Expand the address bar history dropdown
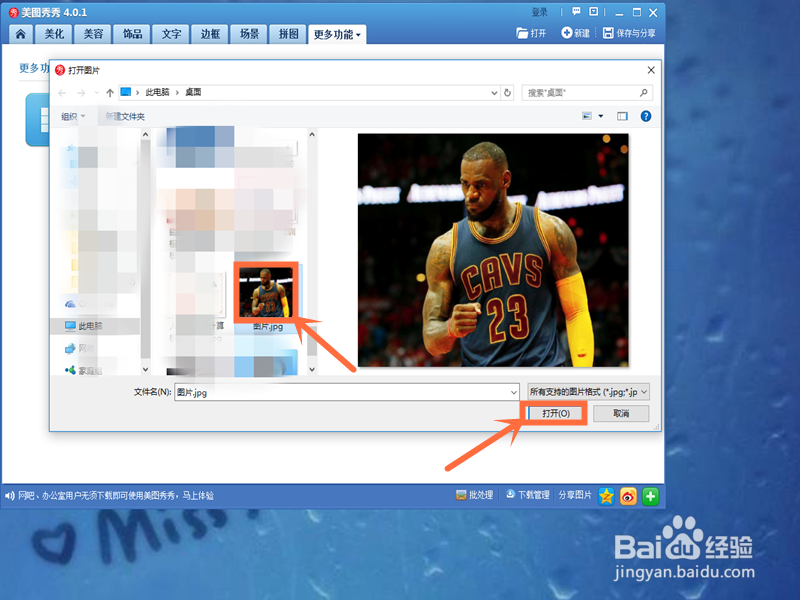Viewport: 800px width, 600px height. coord(494,93)
